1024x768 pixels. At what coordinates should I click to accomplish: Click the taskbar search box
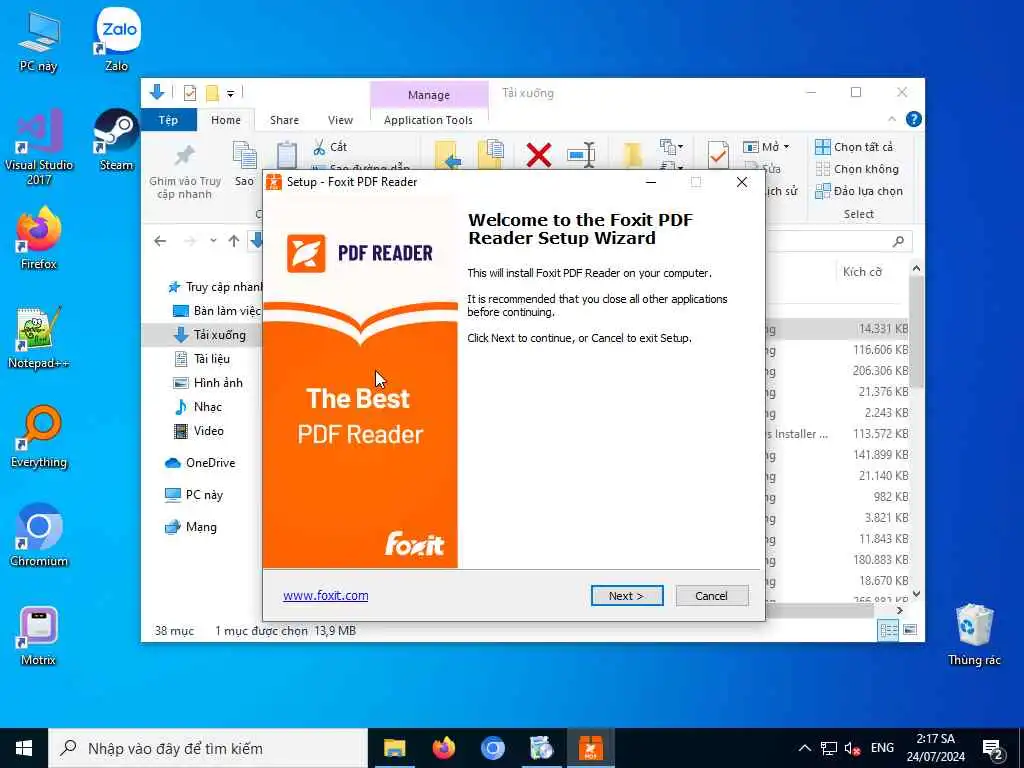point(208,748)
